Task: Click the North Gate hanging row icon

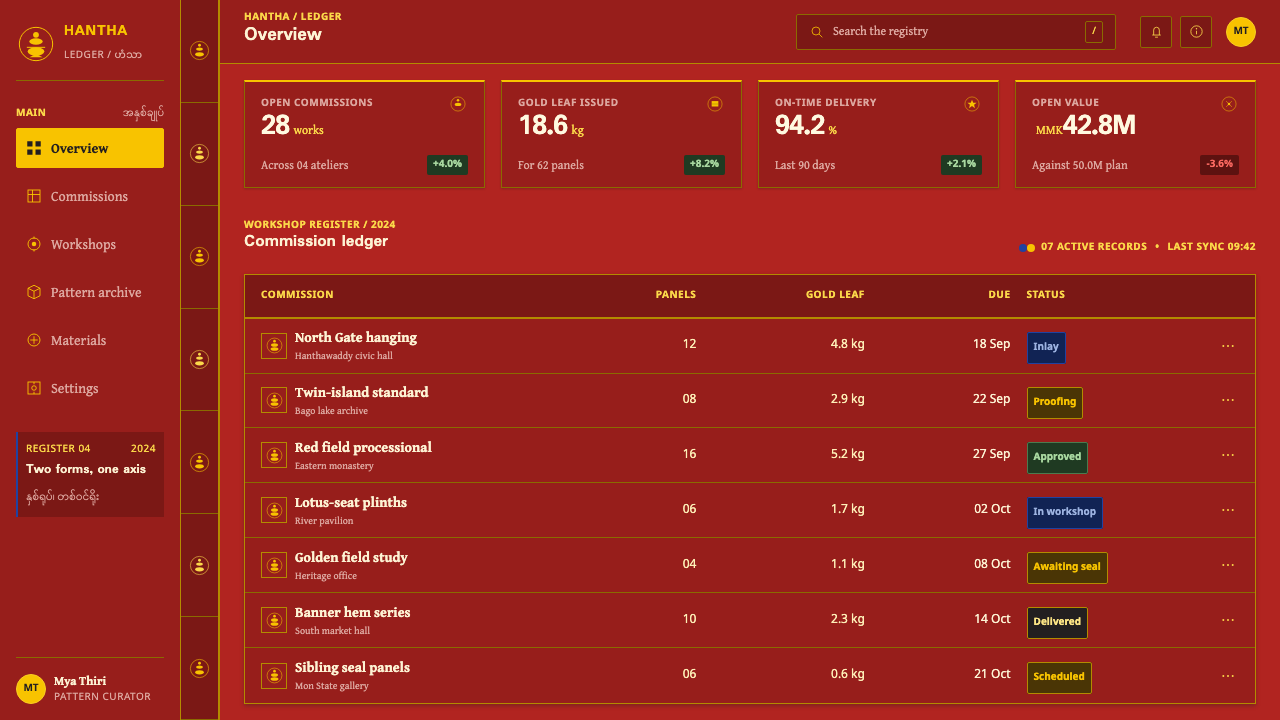Action: (x=274, y=346)
